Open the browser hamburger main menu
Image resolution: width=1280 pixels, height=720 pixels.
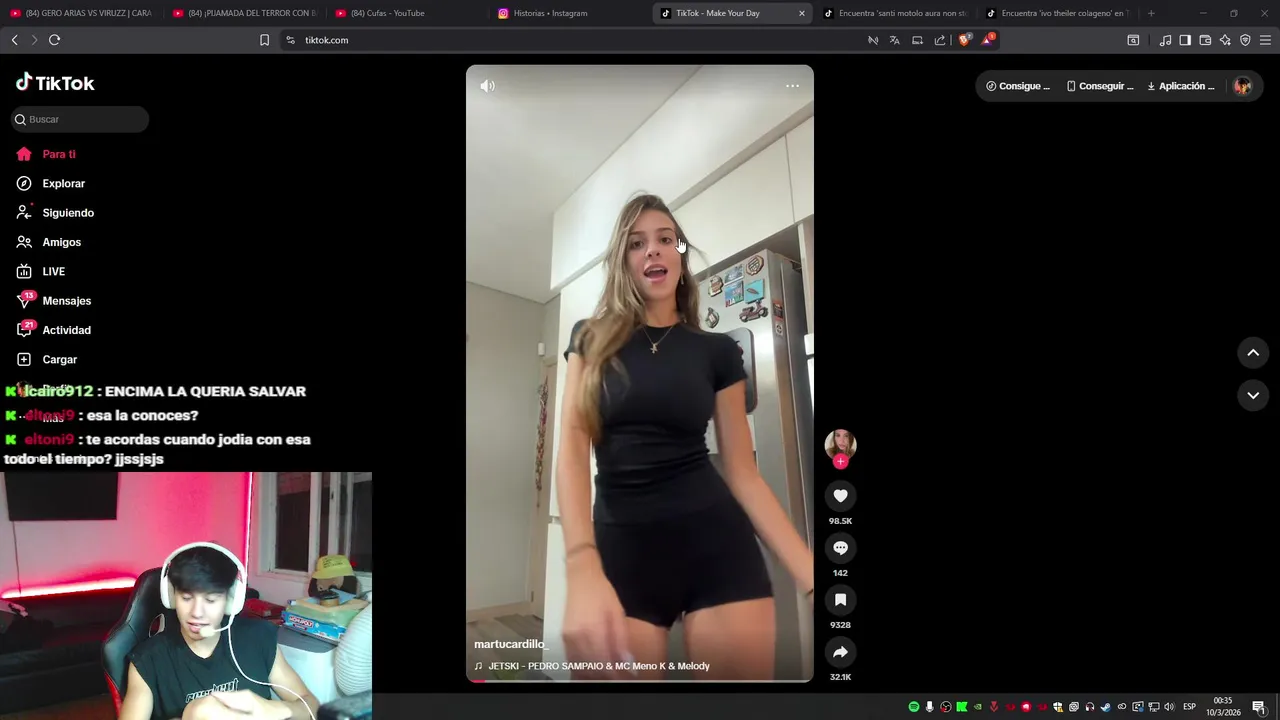(1265, 40)
